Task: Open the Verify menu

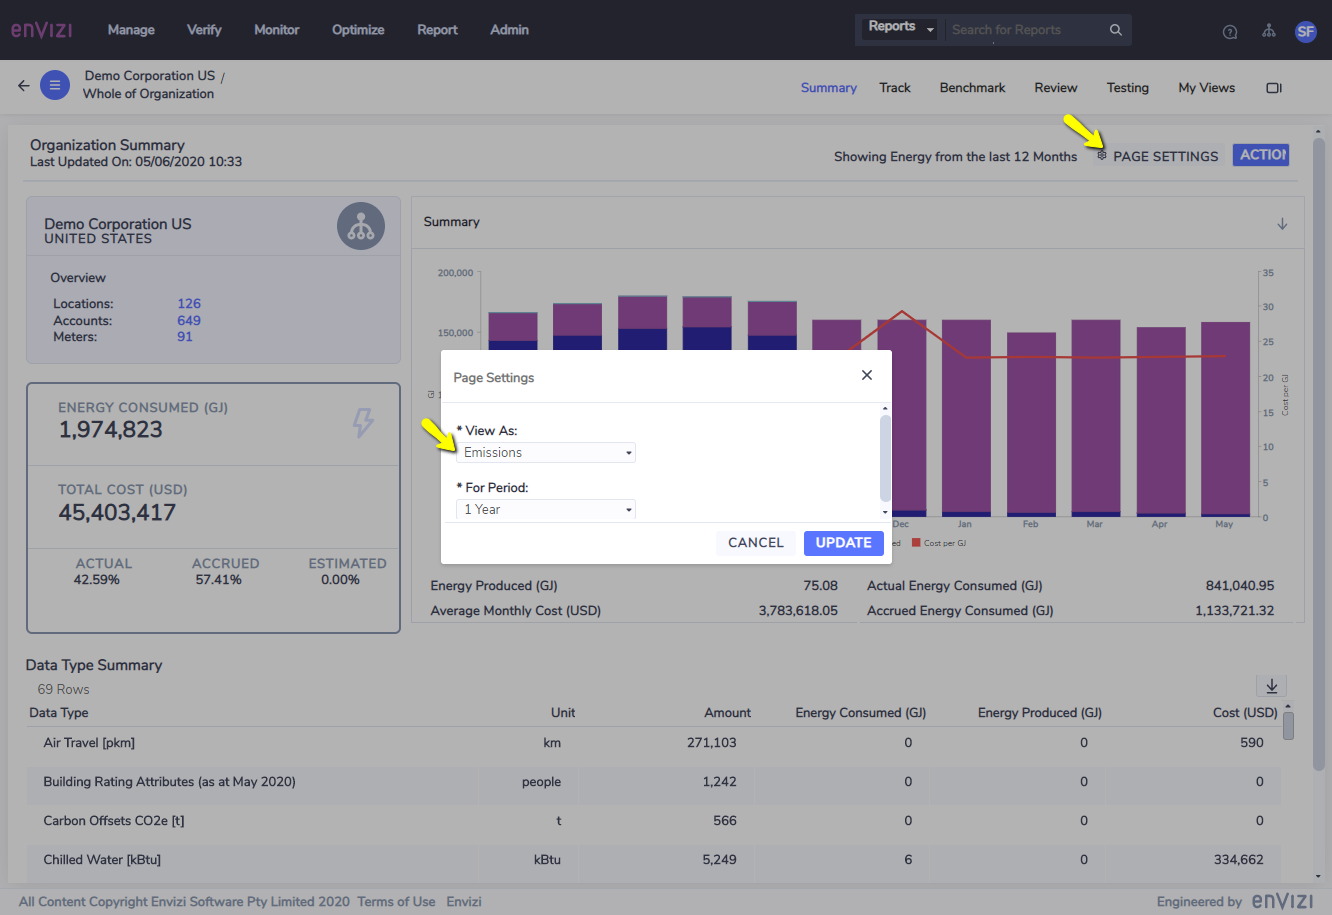Action: pyautogui.click(x=204, y=30)
